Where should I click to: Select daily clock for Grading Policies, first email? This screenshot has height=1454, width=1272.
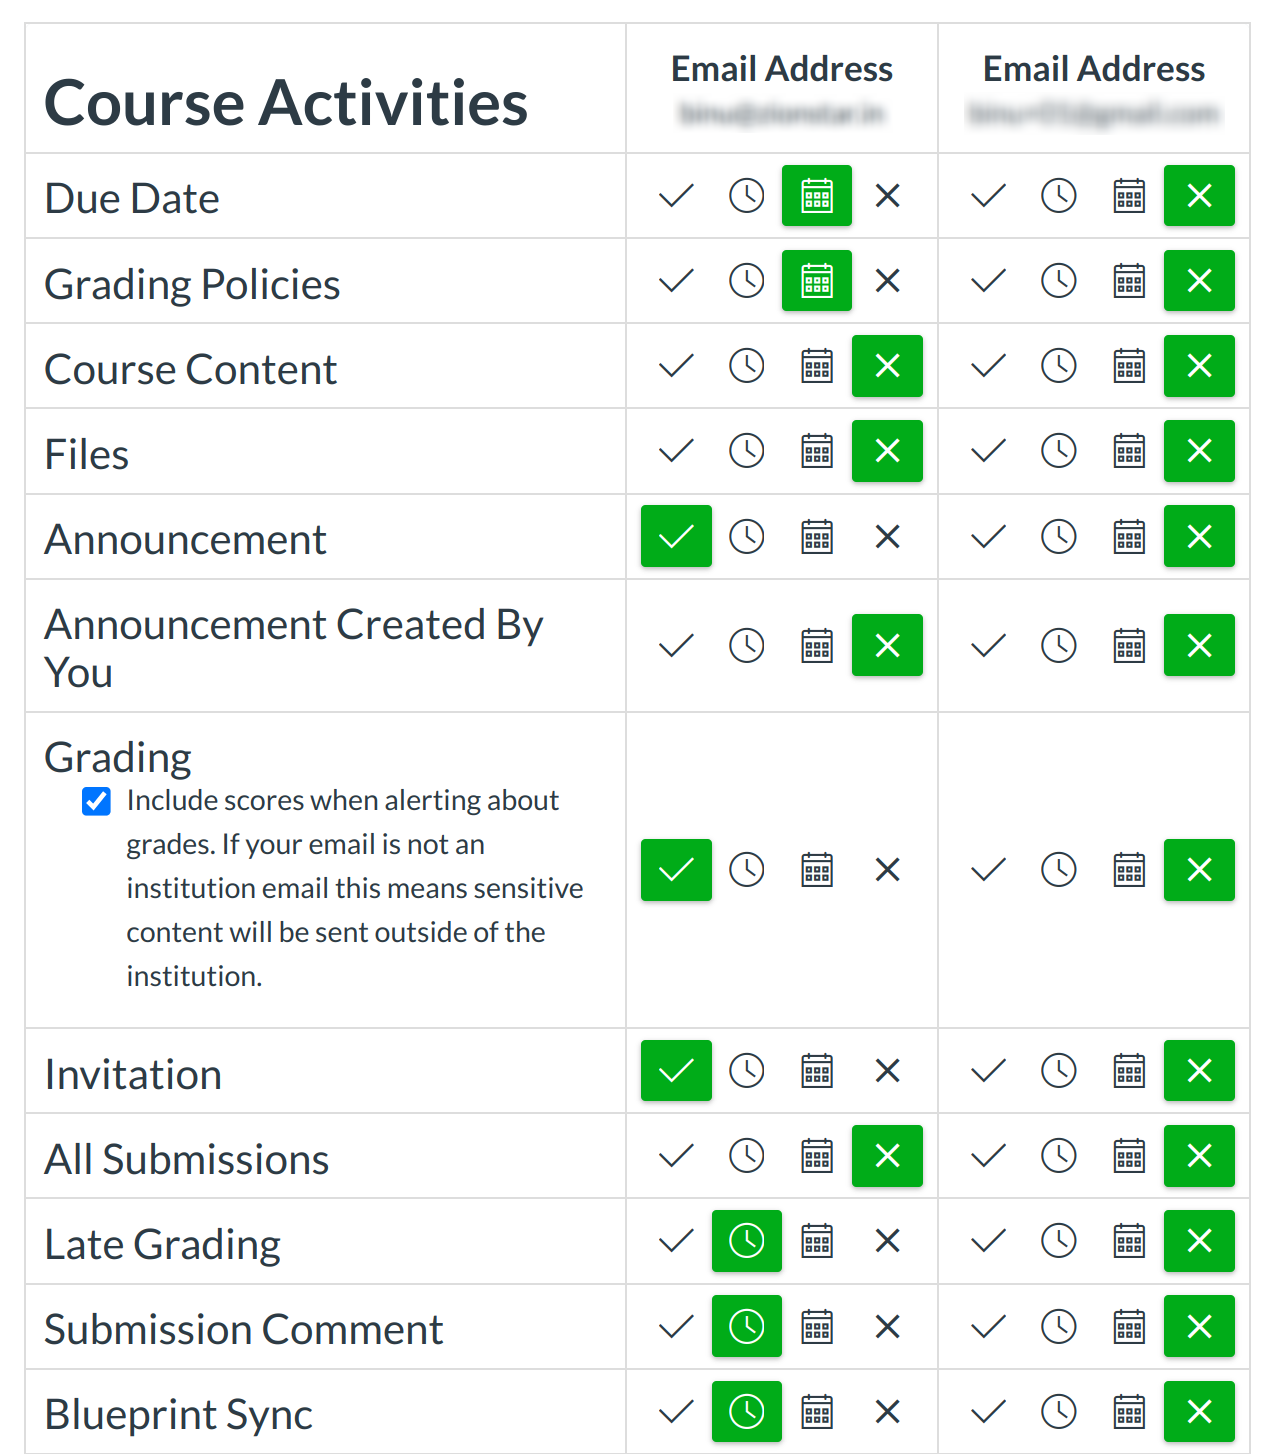point(746,281)
